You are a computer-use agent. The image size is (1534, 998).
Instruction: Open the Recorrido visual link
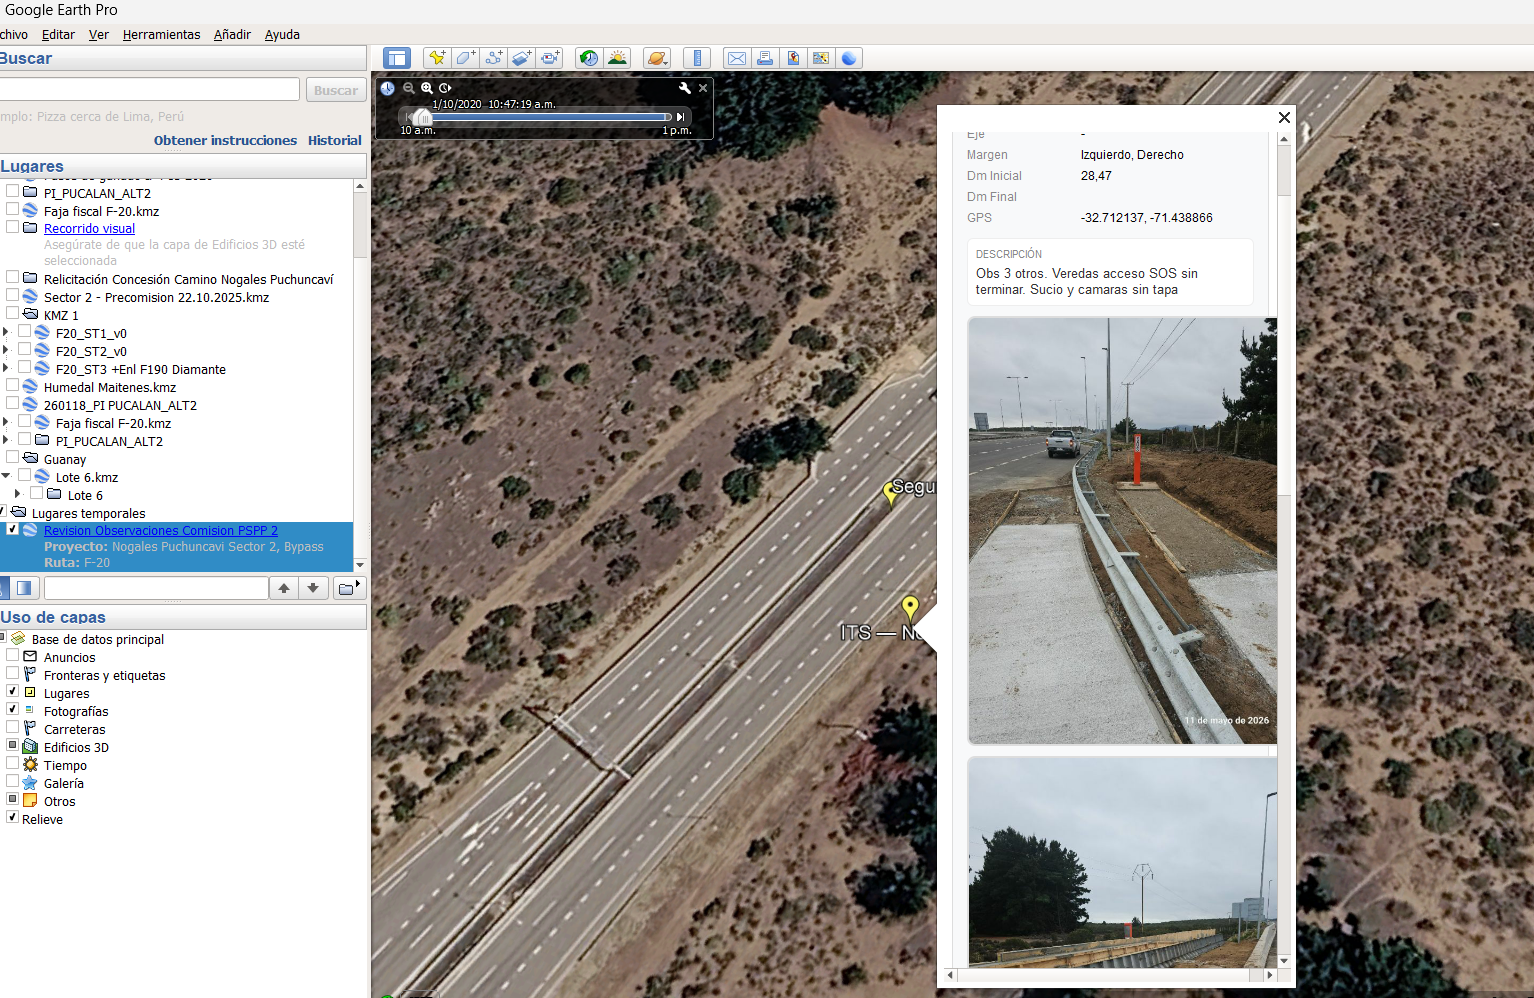[89, 228]
